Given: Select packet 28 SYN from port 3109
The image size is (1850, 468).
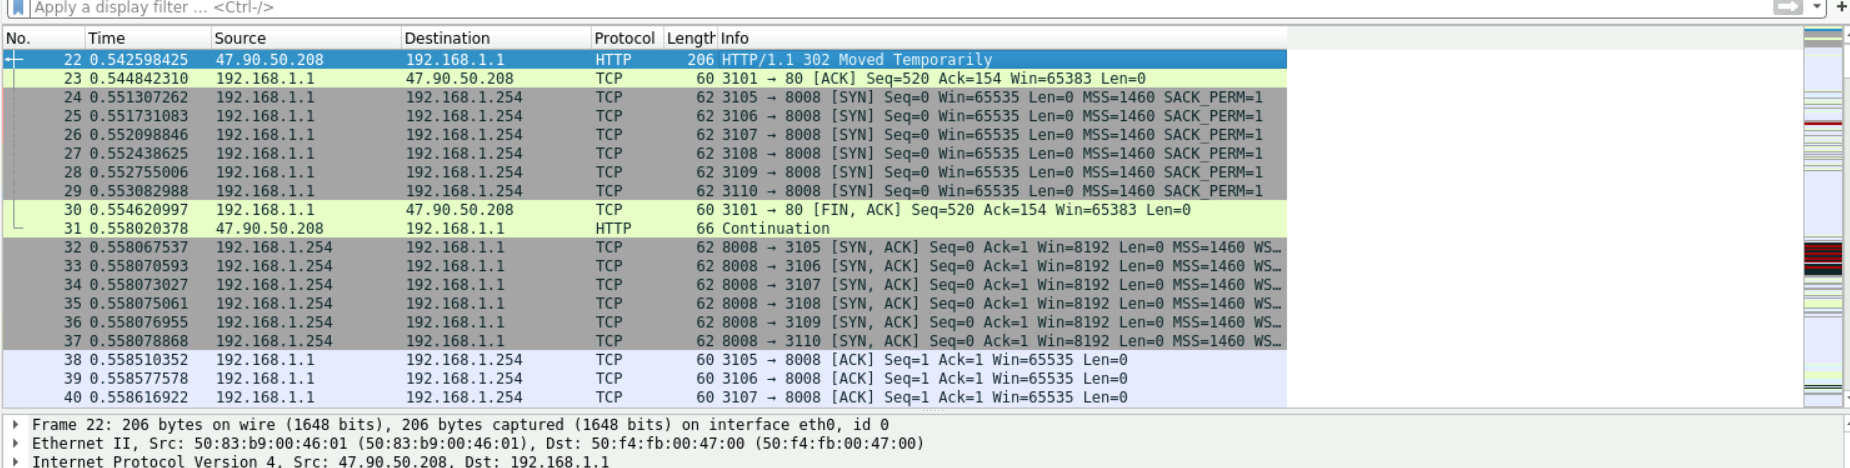Looking at the screenshot, I should pos(645,172).
